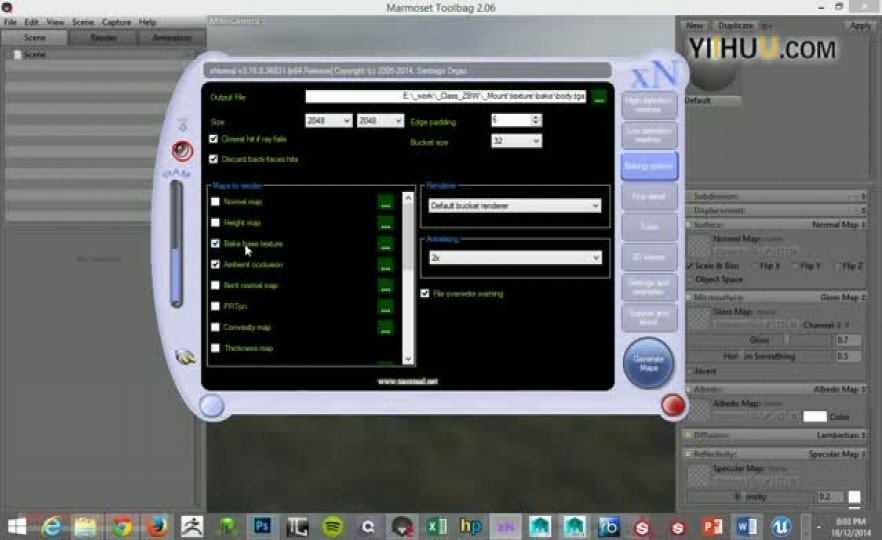Open Normal map options green button
This screenshot has height=540, width=882.
(x=385, y=202)
